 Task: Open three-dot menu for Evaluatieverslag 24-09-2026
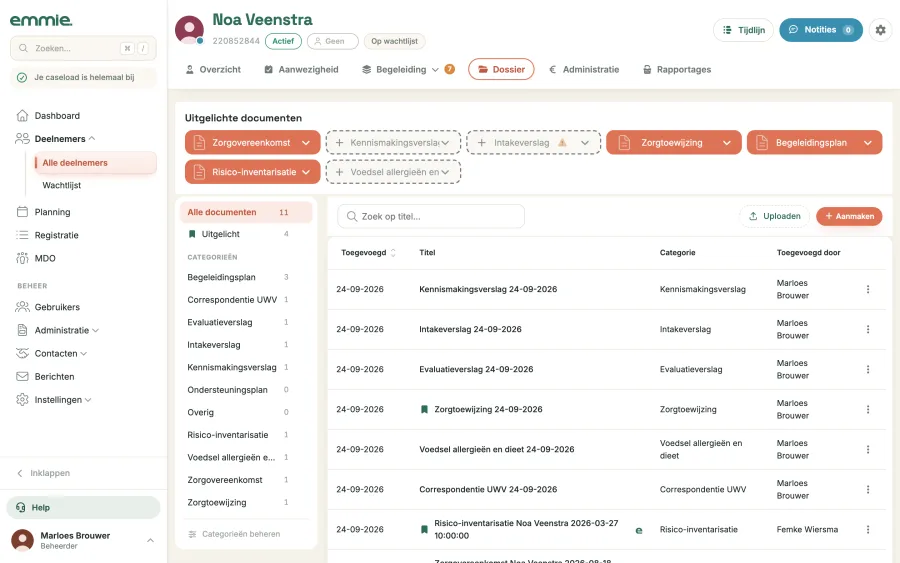[x=868, y=370]
